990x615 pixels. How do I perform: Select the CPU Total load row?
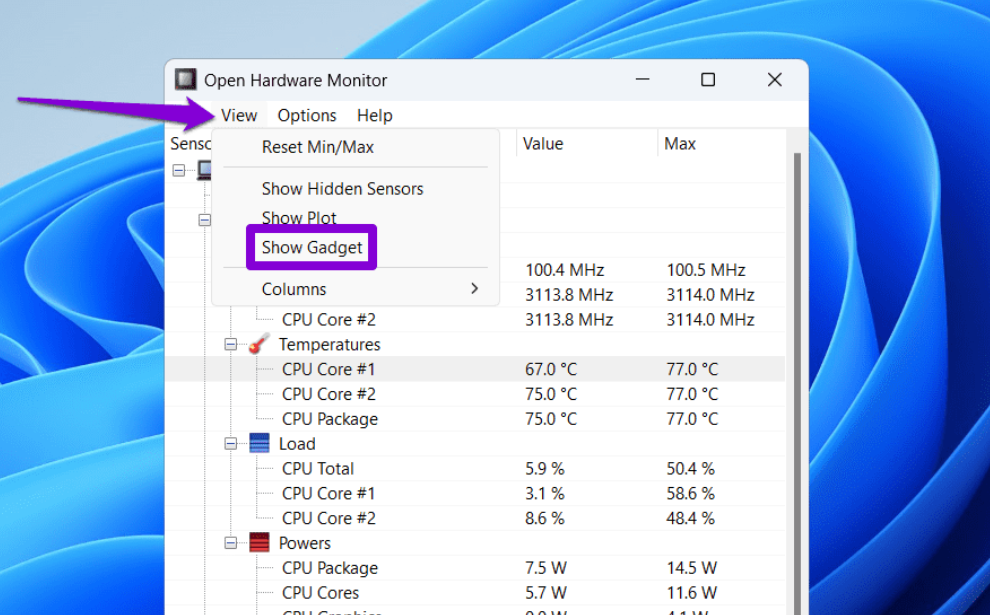(318, 468)
